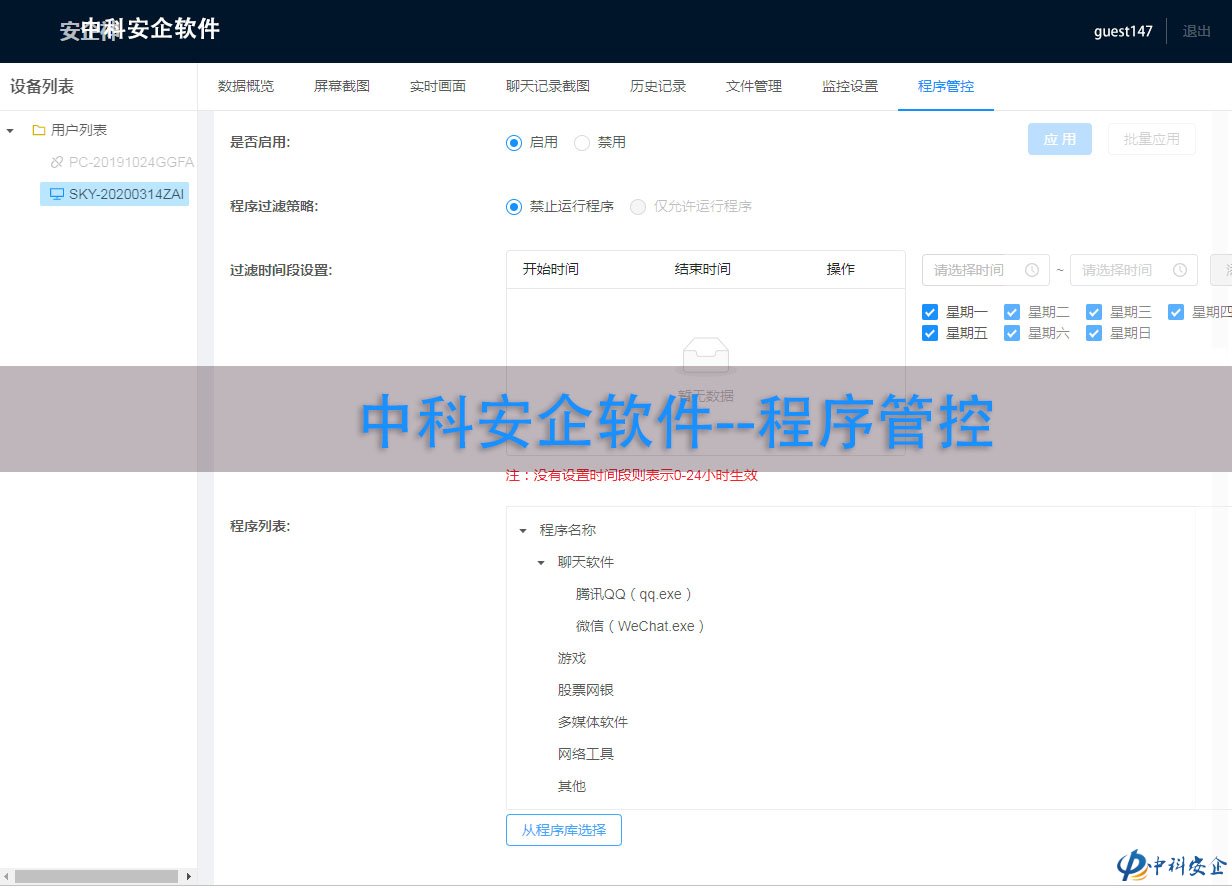Click 从程序库选择 button
The image size is (1232, 888).
tap(564, 830)
